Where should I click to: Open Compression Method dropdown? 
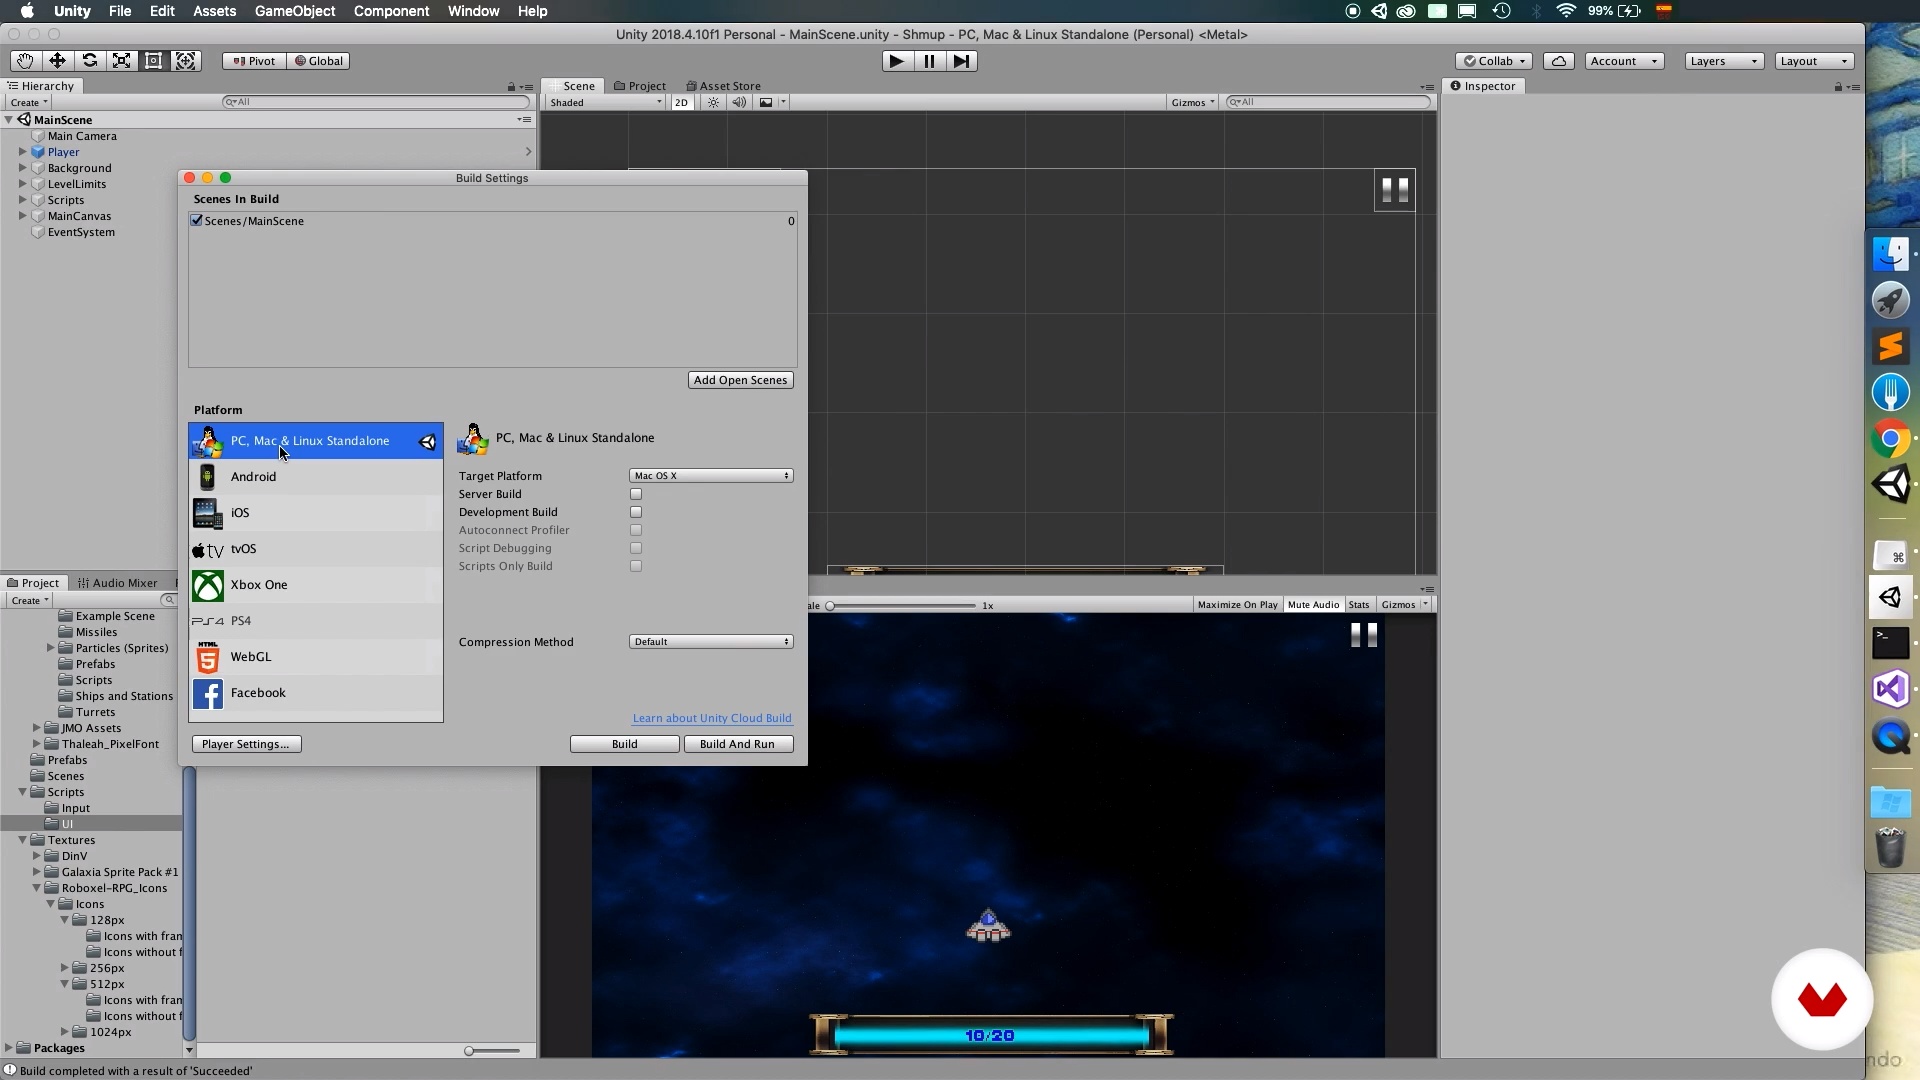click(711, 642)
